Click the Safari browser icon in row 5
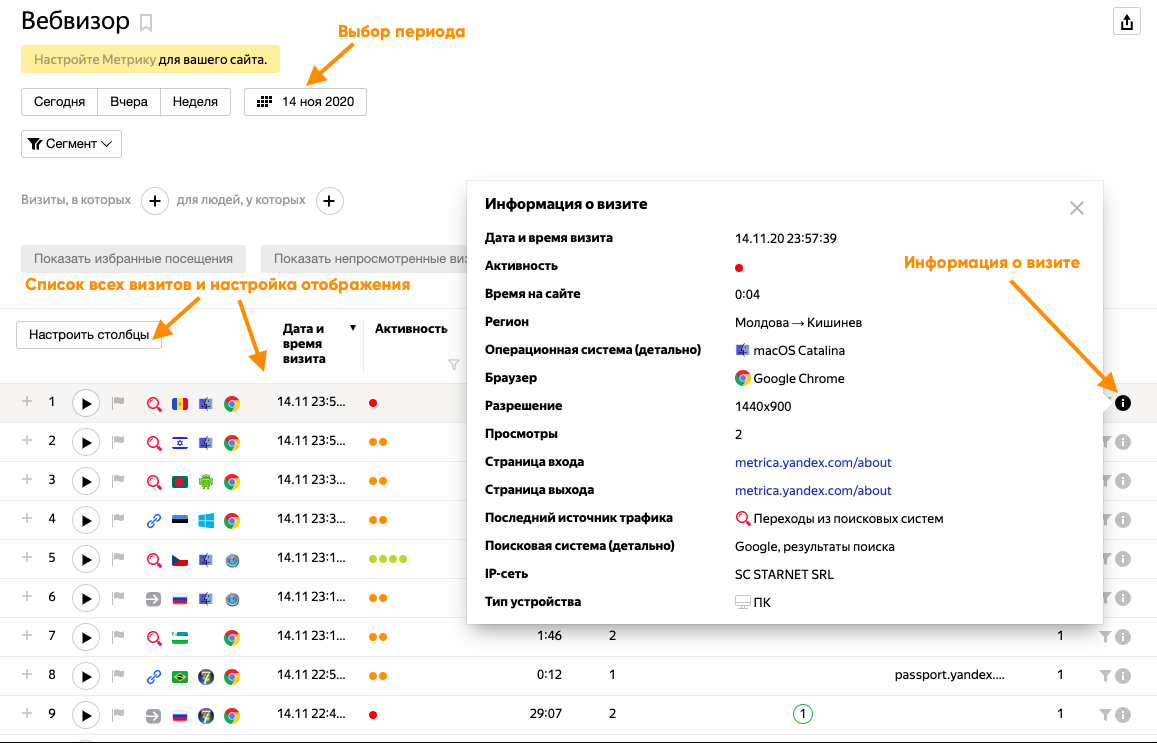 [x=232, y=560]
